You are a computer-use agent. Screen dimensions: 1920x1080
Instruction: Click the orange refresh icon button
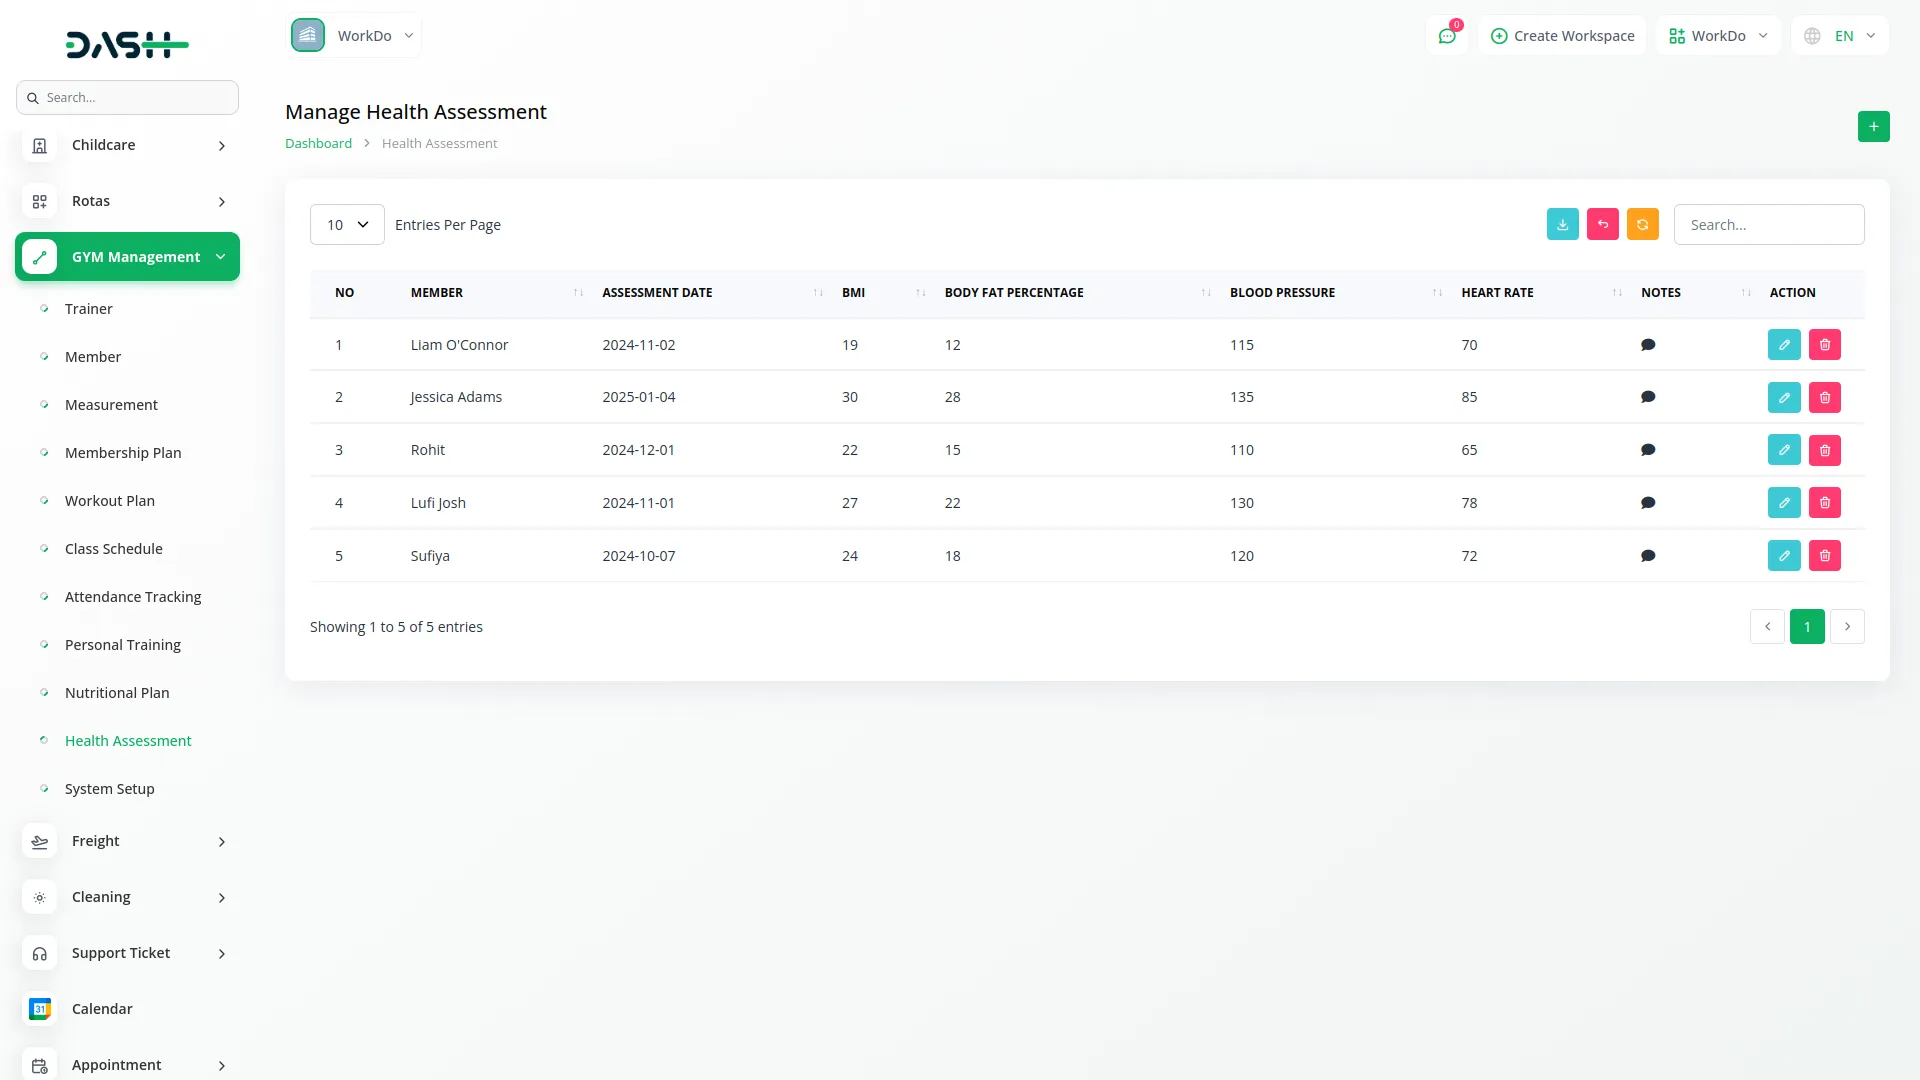point(1642,225)
